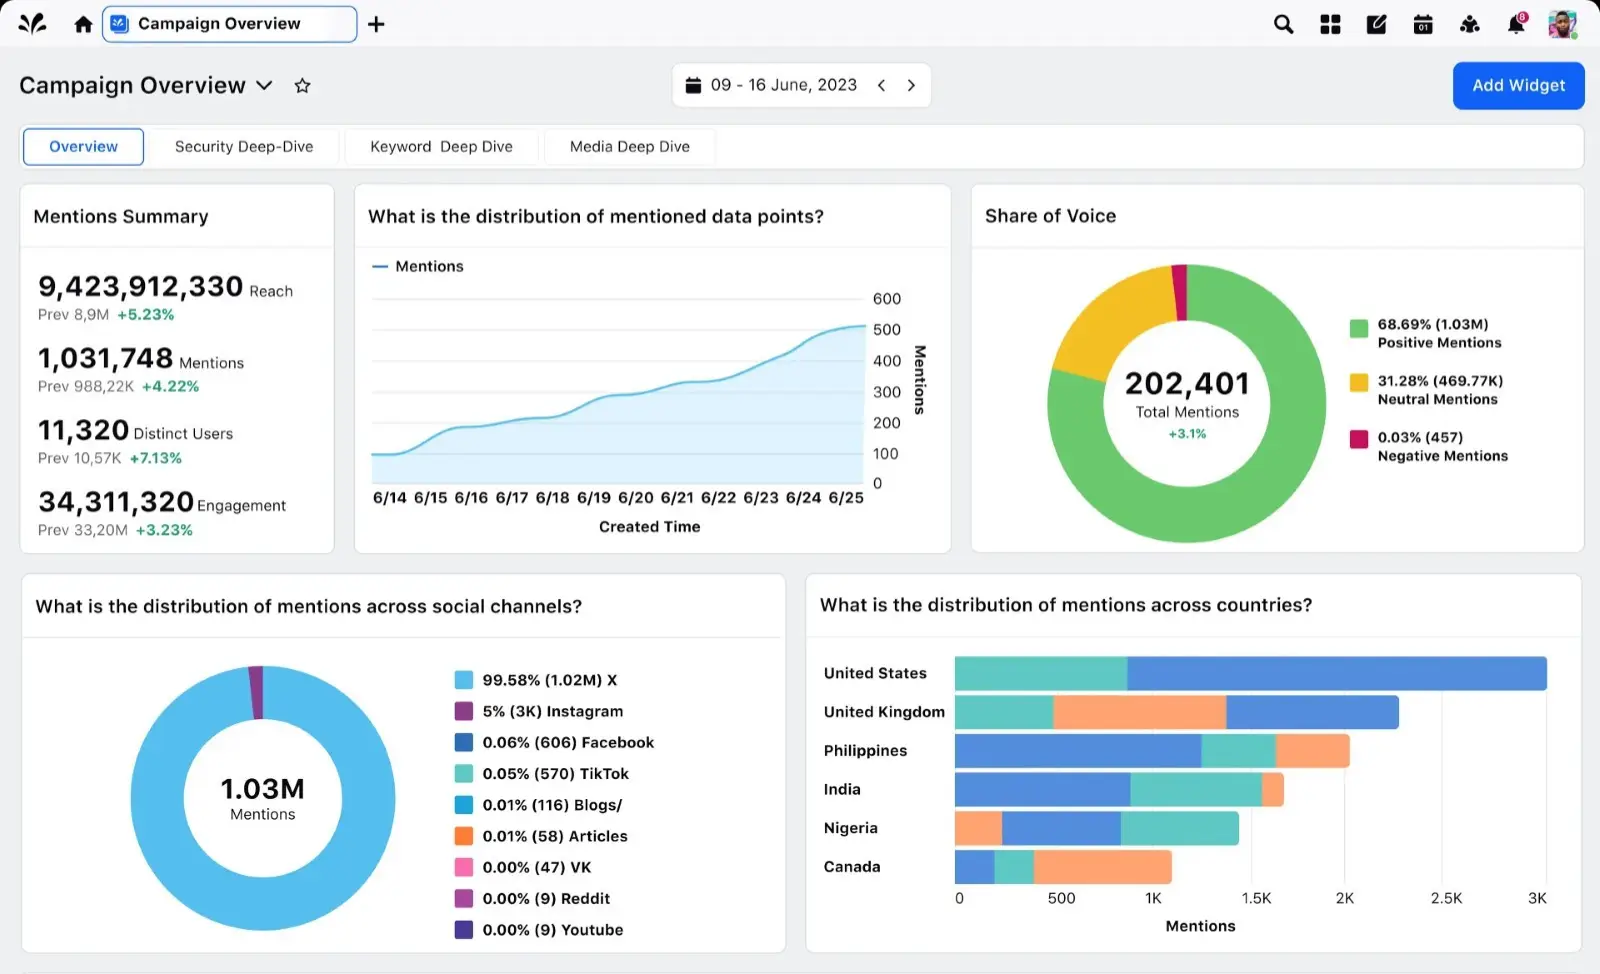Click the Youtube legend swatch
This screenshot has height=974, width=1600.
click(x=463, y=929)
